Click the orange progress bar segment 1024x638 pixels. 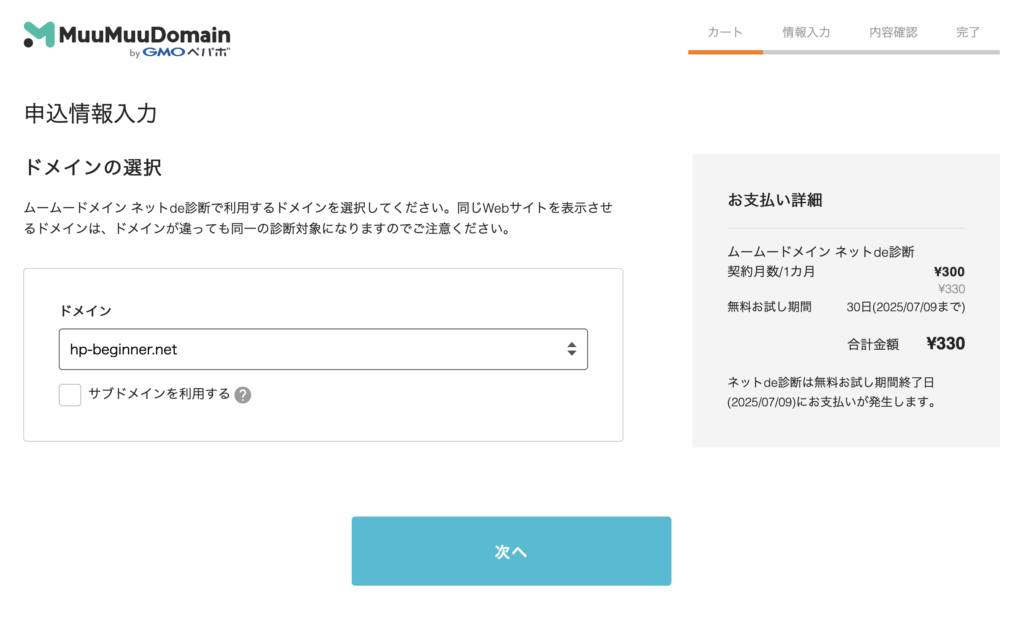click(725, 52)
